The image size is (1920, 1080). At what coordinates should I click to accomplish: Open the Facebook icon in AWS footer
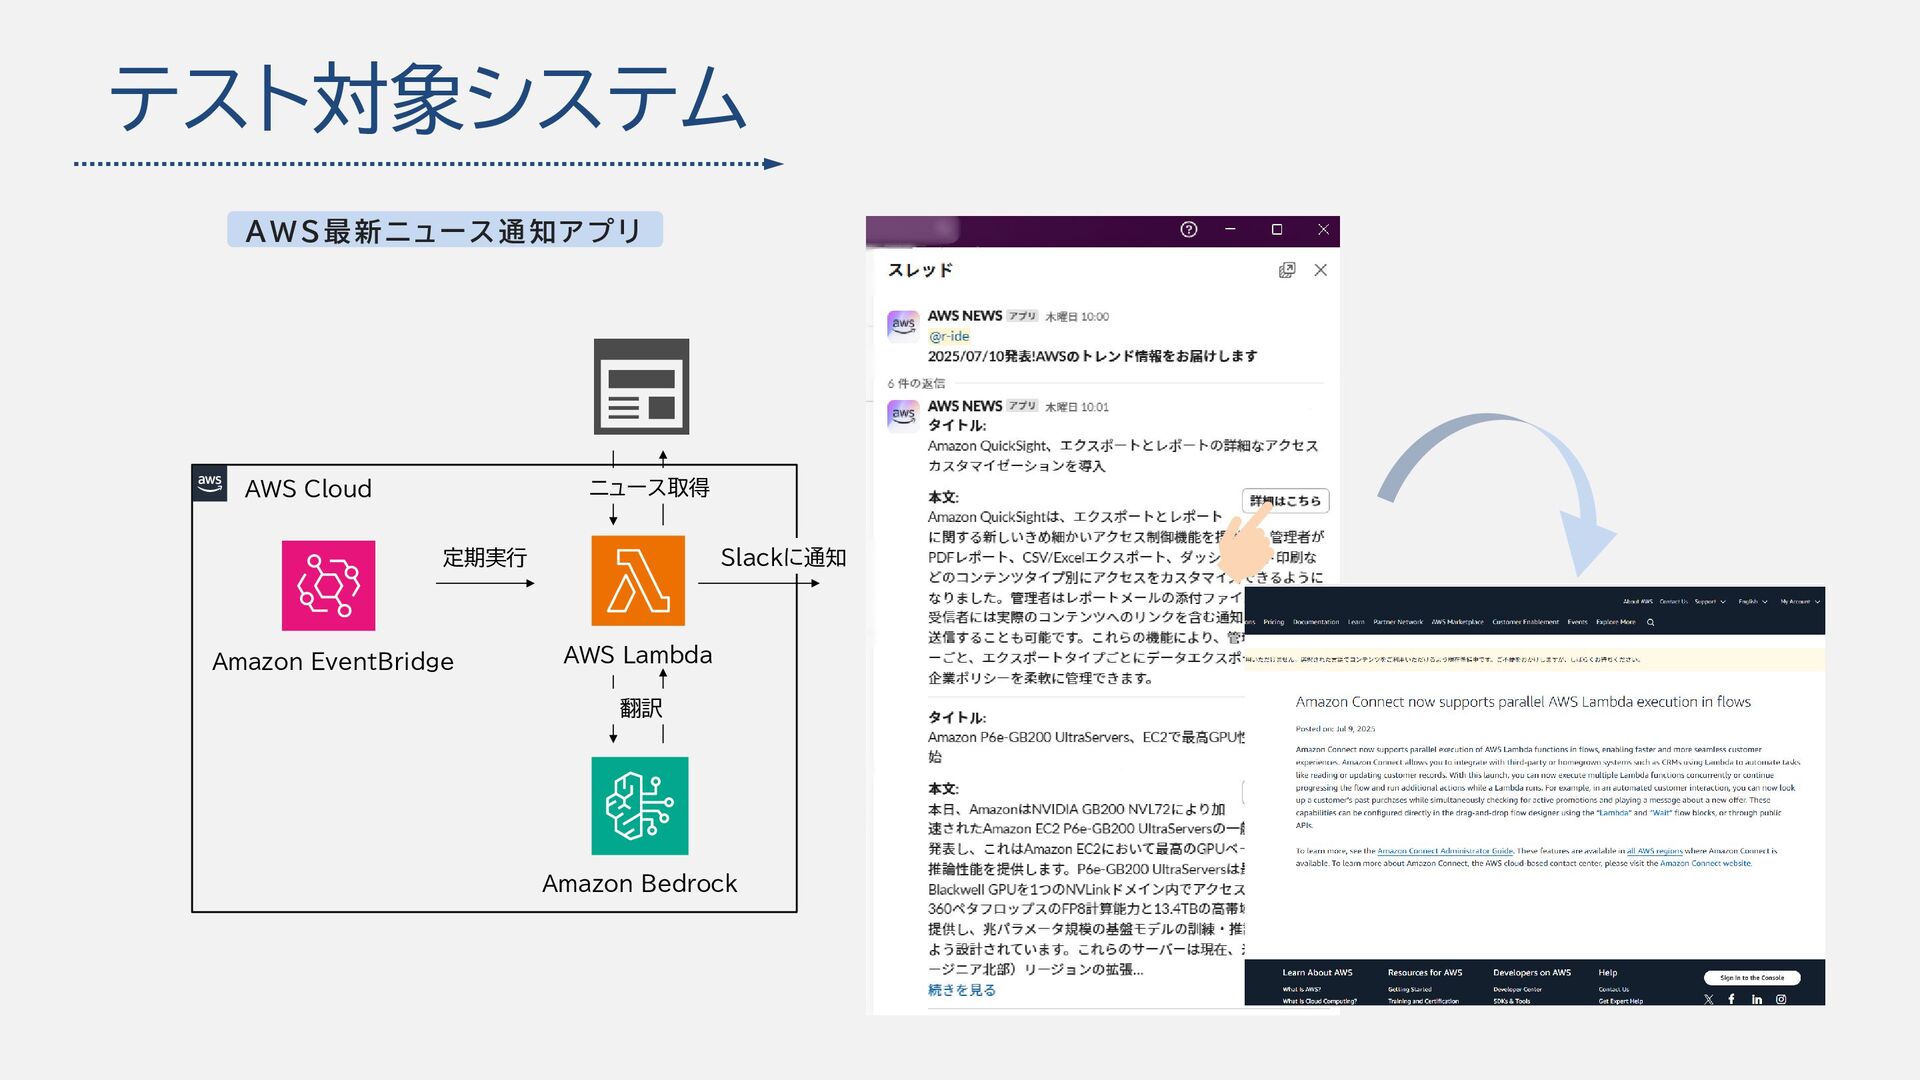[1731, 999]
